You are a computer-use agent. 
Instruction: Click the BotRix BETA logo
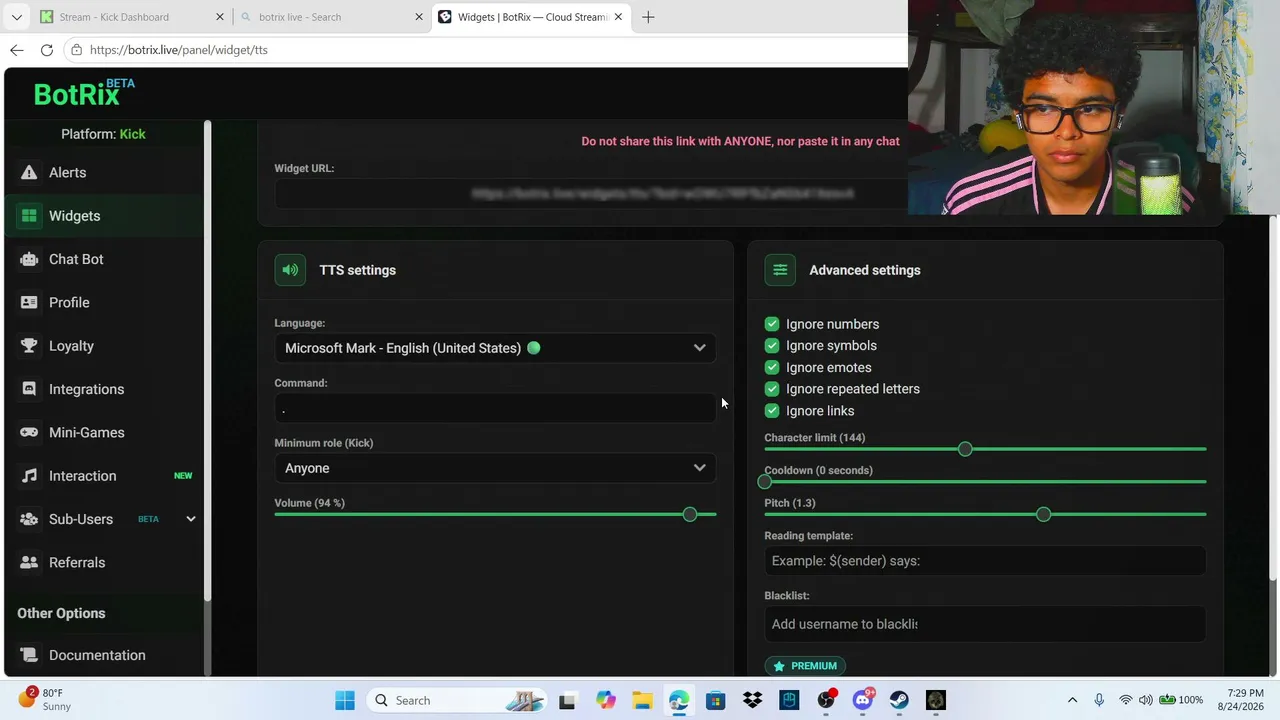(84, 92)
